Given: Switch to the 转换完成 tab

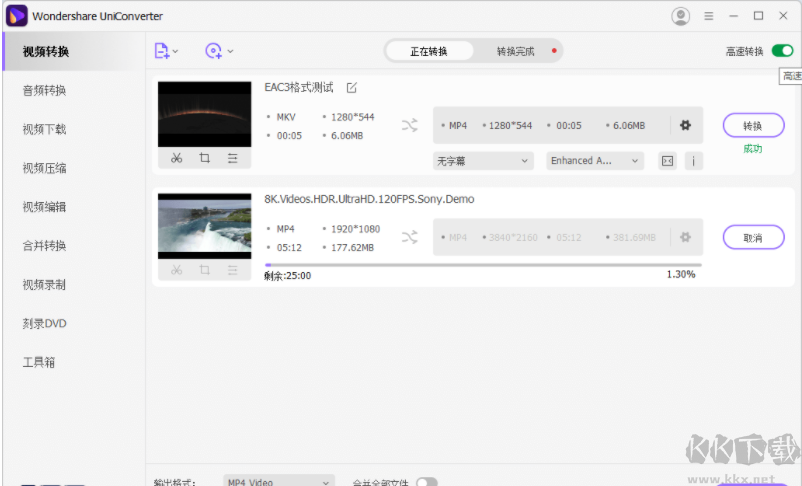Looking at the screenshot, I should coord(515,51).
